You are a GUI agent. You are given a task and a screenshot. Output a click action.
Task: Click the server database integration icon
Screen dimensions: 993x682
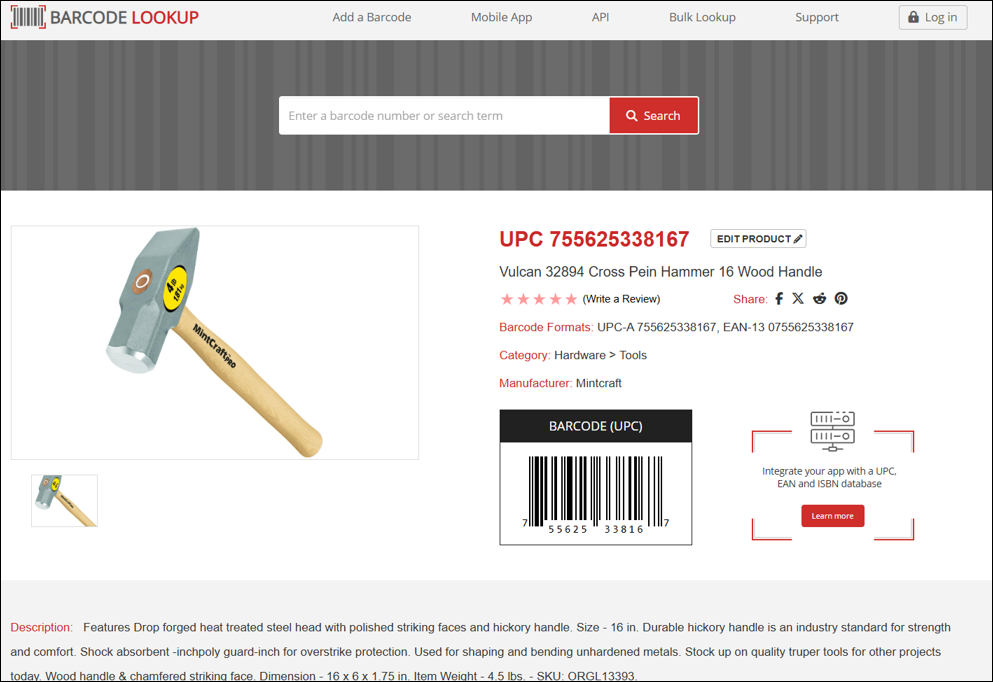pyautogui.click(x=832, y=431)
